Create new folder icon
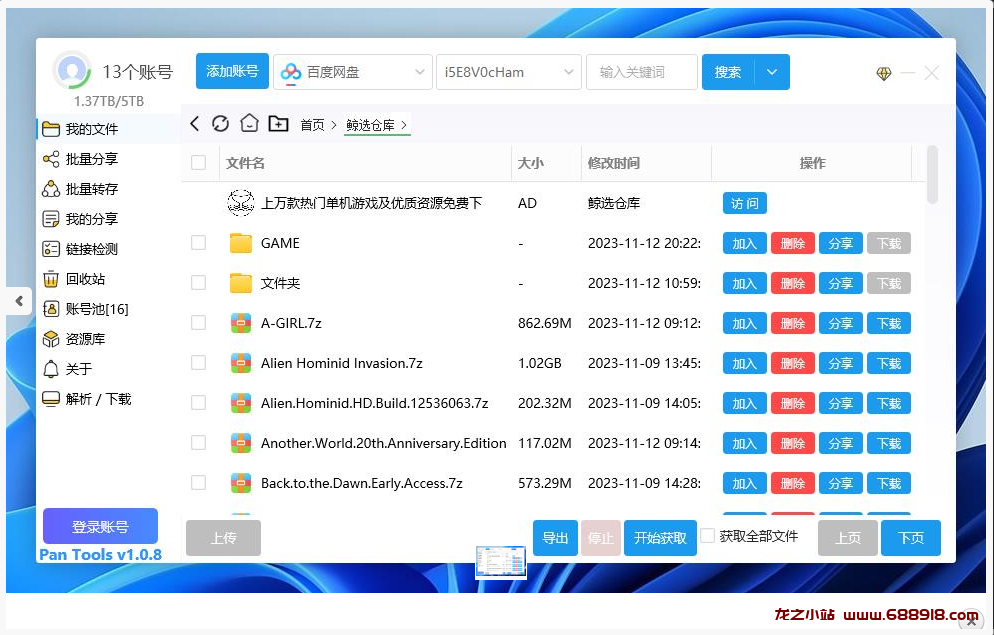This screenshot has width=994, height=635. tap(278, 124)
